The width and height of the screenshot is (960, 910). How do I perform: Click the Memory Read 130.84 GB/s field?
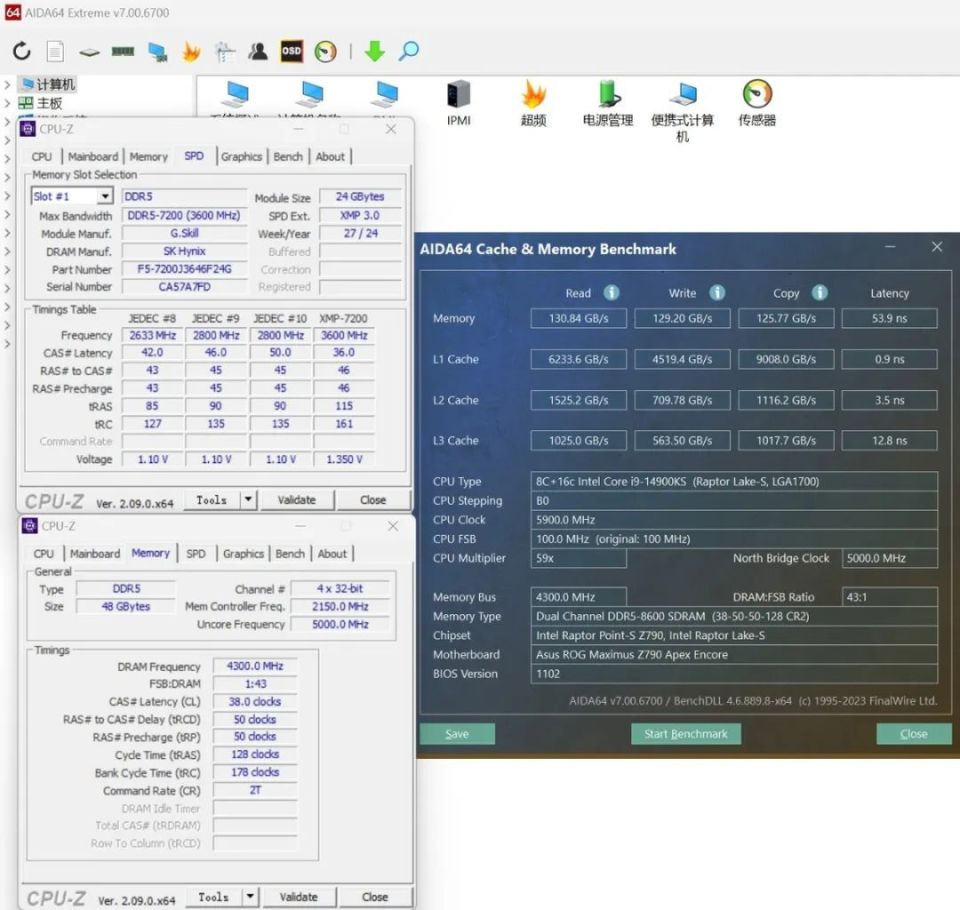click(x=579, y=318)
